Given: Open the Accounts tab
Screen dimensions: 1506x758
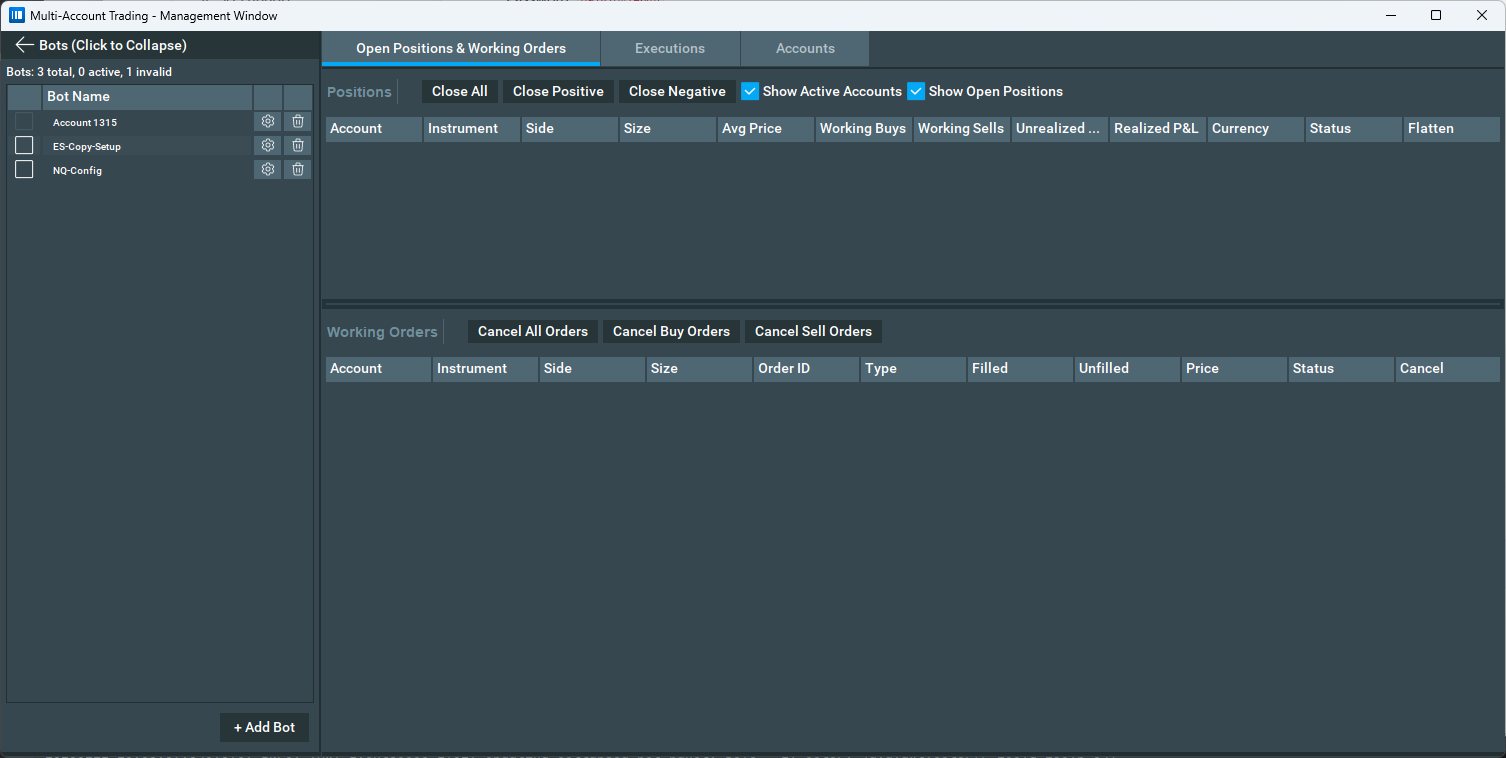Looking at the screenshot, I should tap(805, 48).
